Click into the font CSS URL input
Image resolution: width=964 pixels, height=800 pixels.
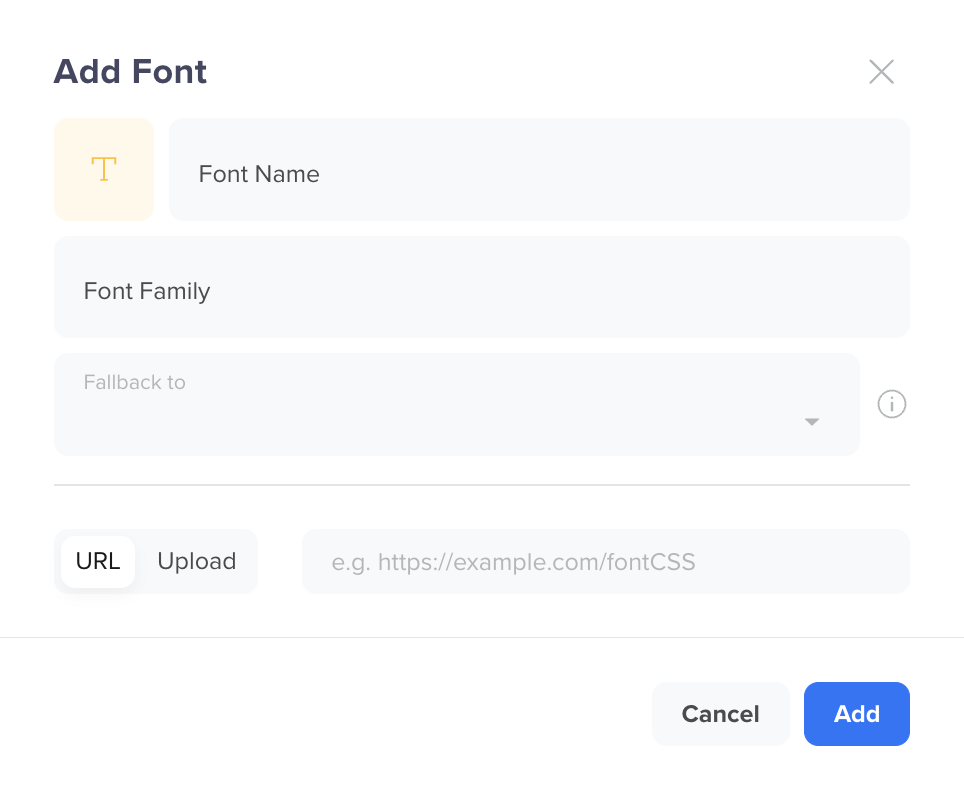click(x=606, y=561)
